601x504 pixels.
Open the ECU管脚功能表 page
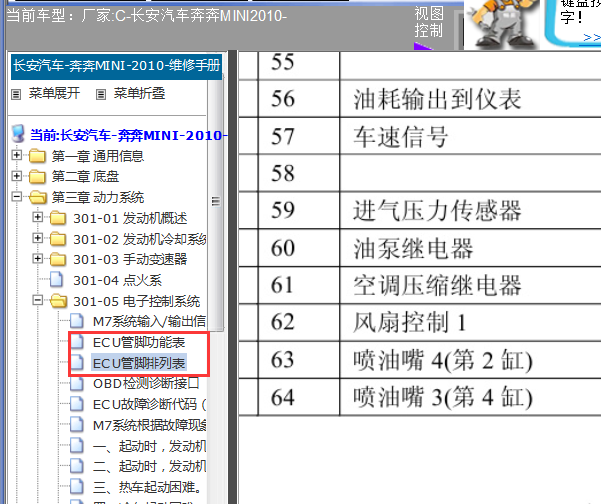pyautogui.click(x=139, y=342)
